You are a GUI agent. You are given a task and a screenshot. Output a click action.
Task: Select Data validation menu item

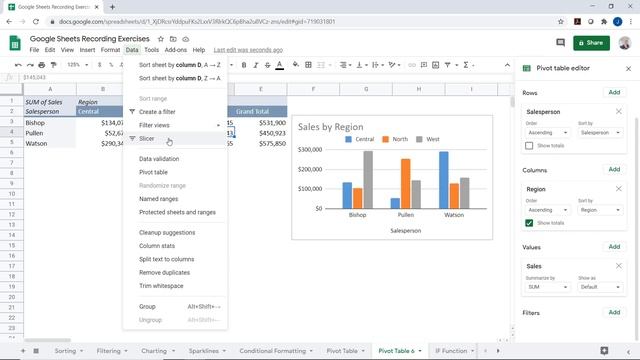(175, 159)
